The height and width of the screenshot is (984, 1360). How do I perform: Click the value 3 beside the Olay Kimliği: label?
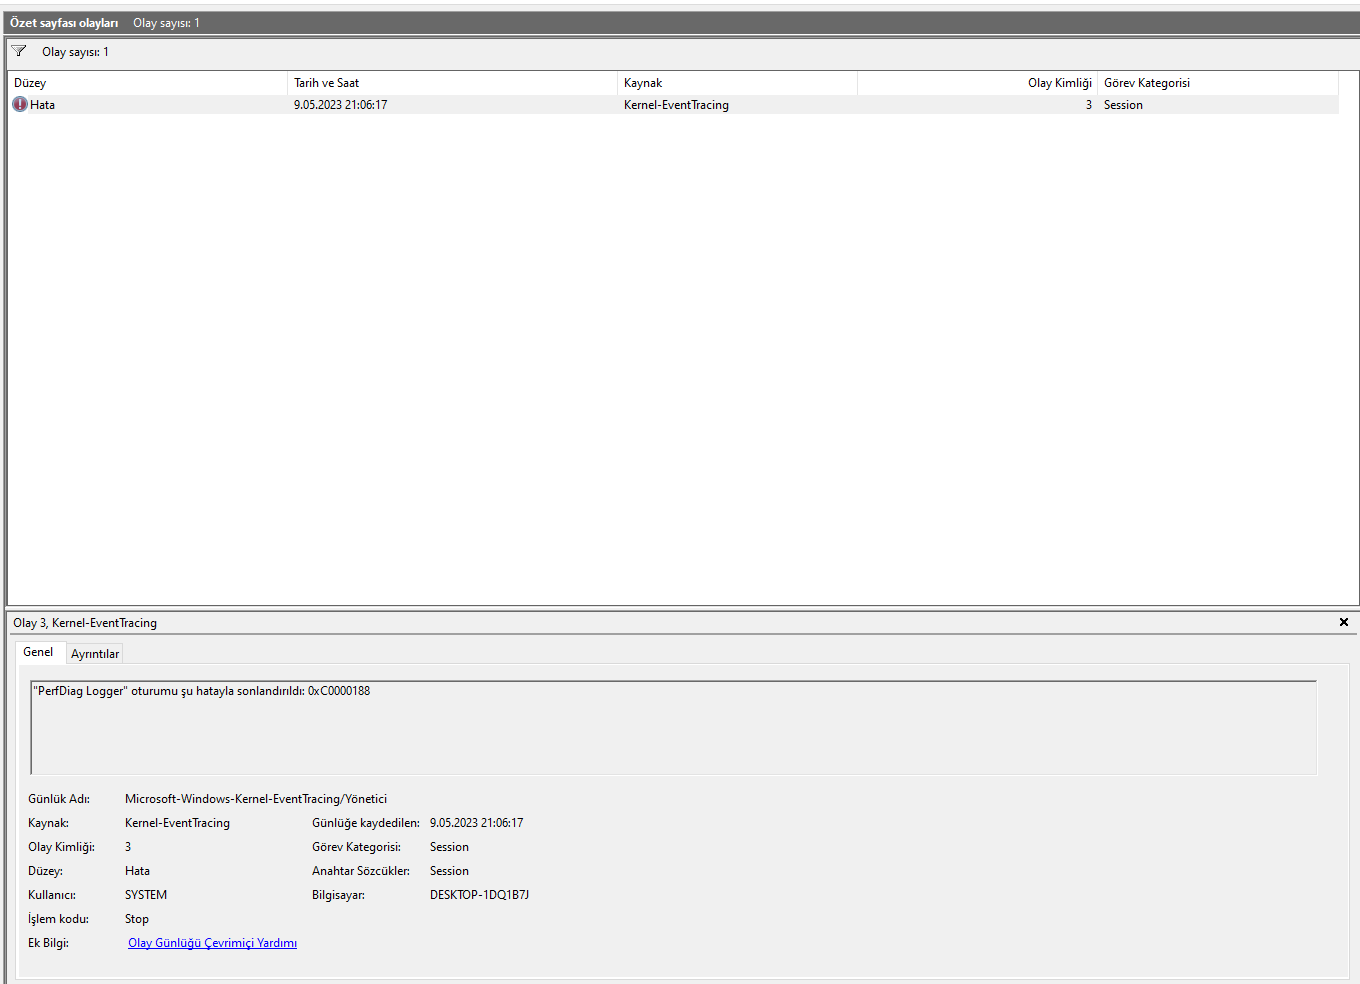[x=128, y=847]
